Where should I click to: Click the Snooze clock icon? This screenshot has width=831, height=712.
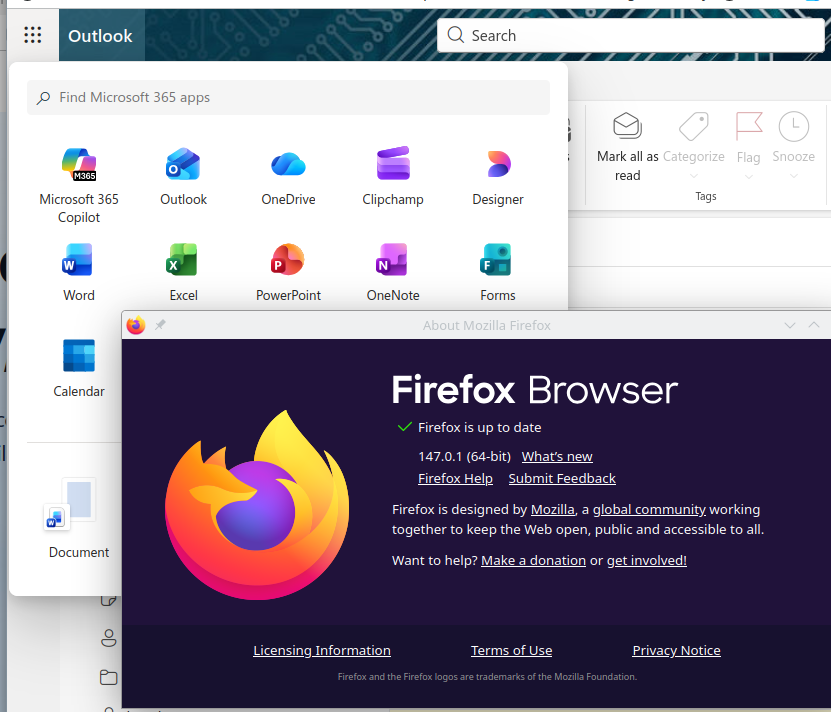tap(793, 126)
